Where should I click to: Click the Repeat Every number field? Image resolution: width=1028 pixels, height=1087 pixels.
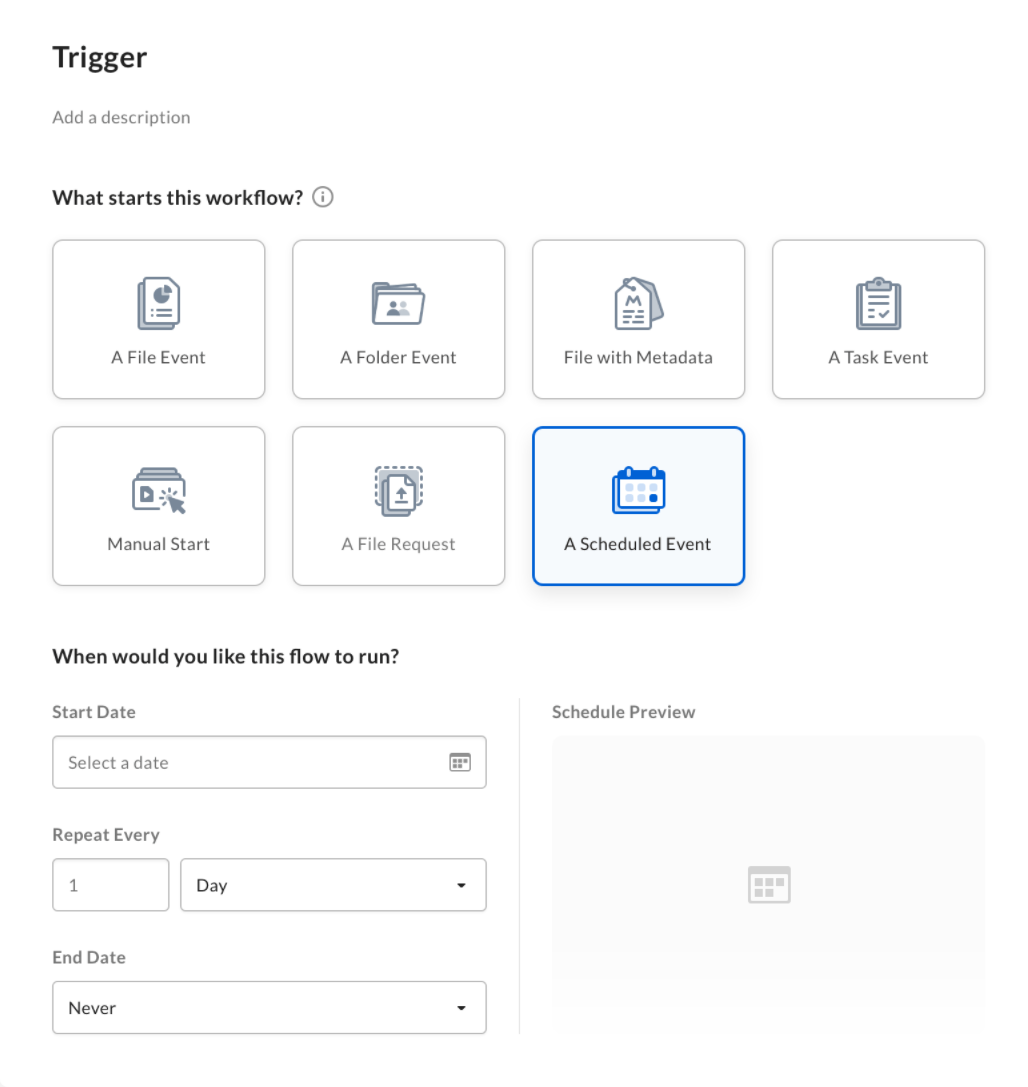[x=111, y=885]
